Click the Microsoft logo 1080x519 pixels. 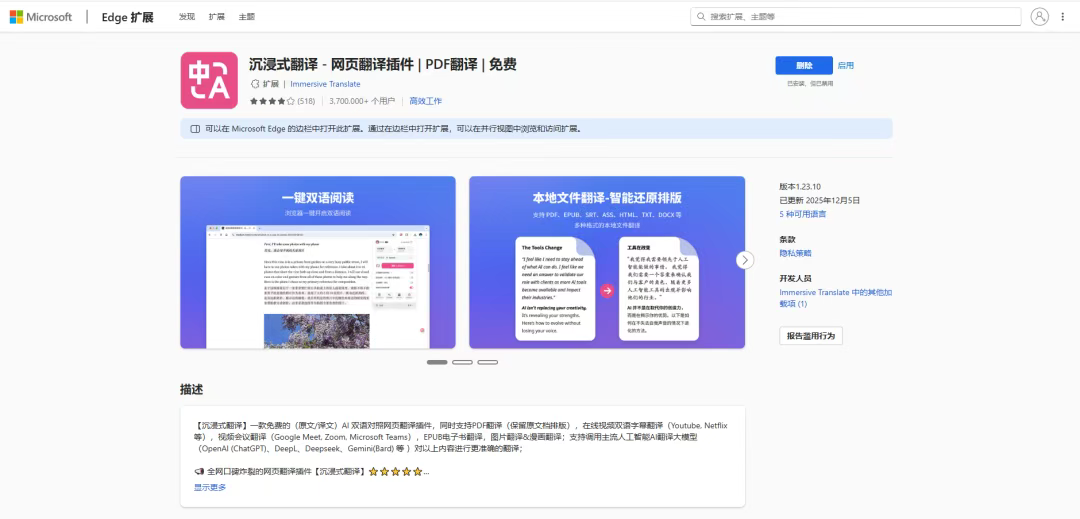(40, 17)
